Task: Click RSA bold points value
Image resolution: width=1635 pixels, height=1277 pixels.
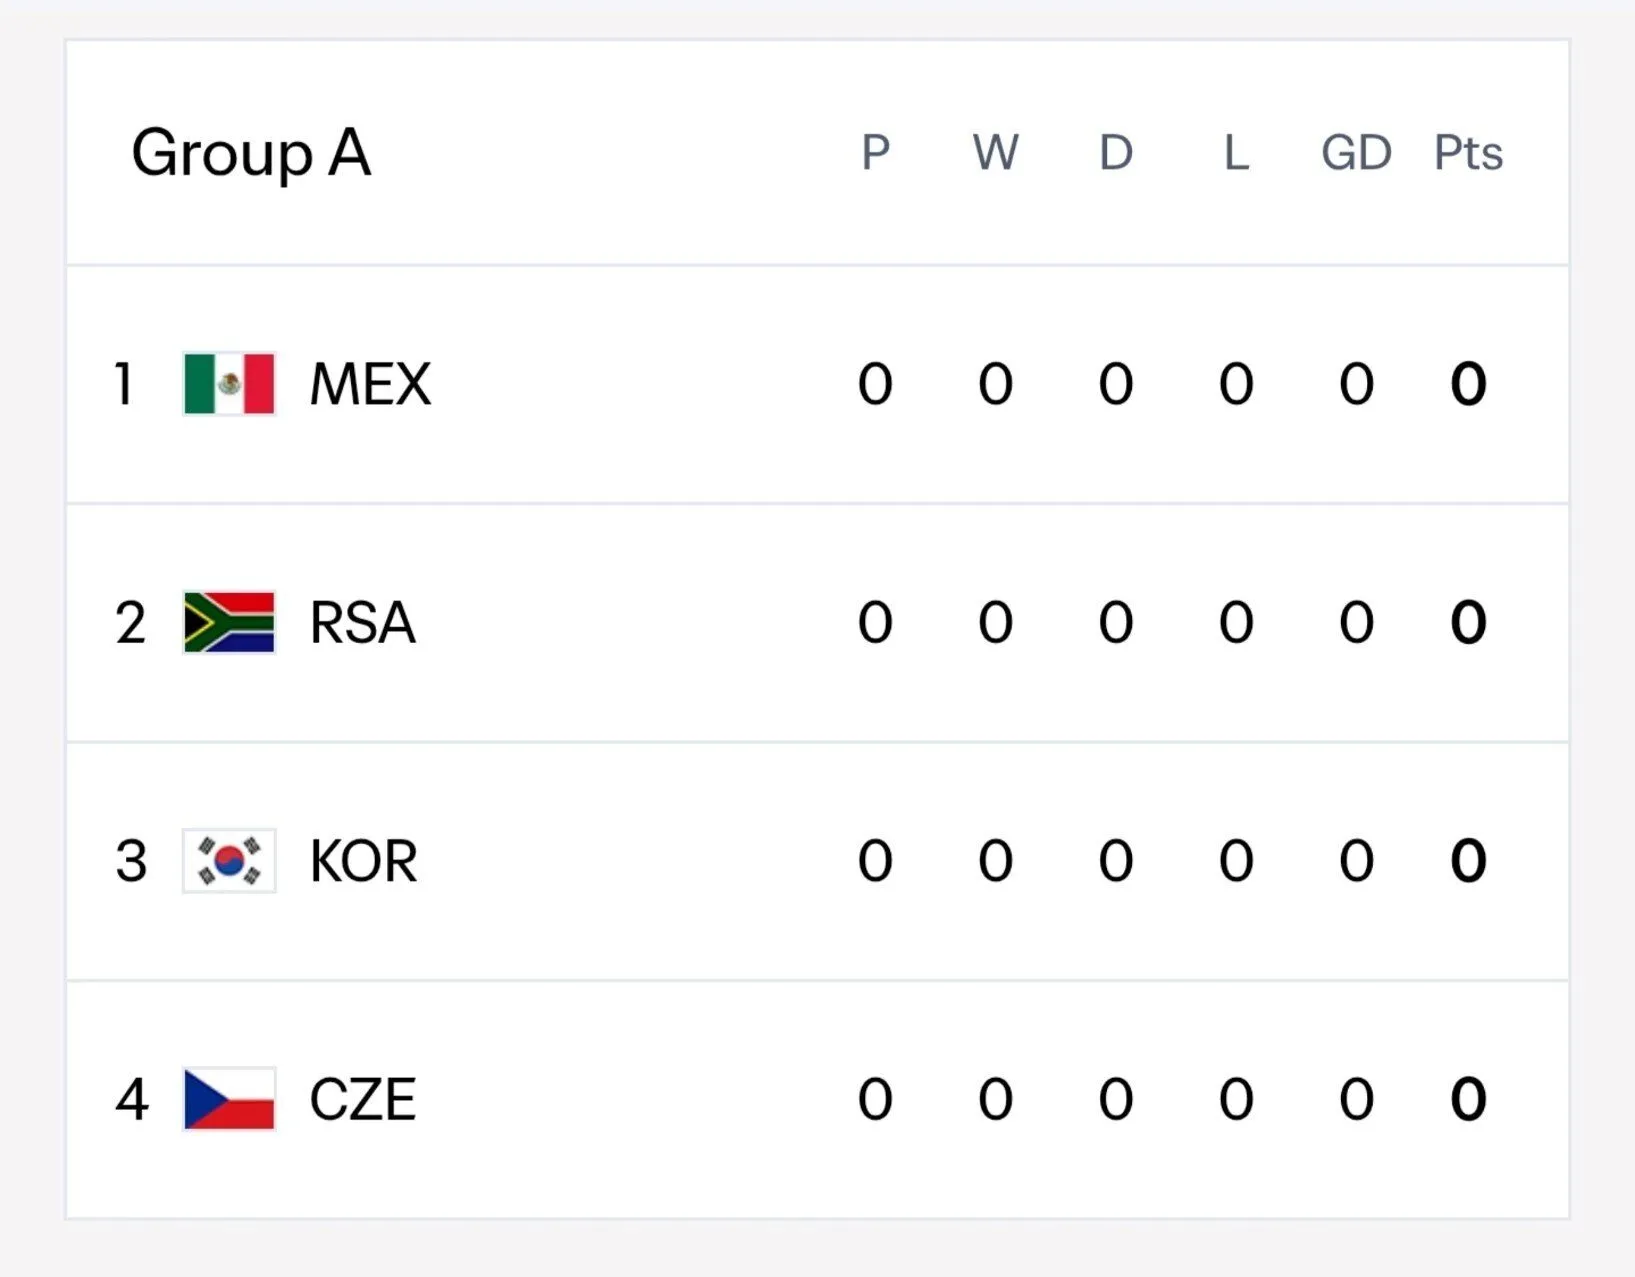Action: tap(1469, 622)
